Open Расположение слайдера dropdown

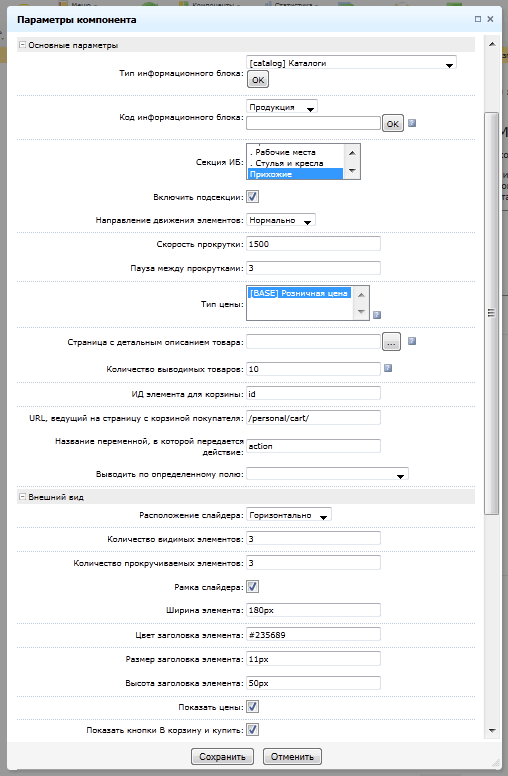289,515
